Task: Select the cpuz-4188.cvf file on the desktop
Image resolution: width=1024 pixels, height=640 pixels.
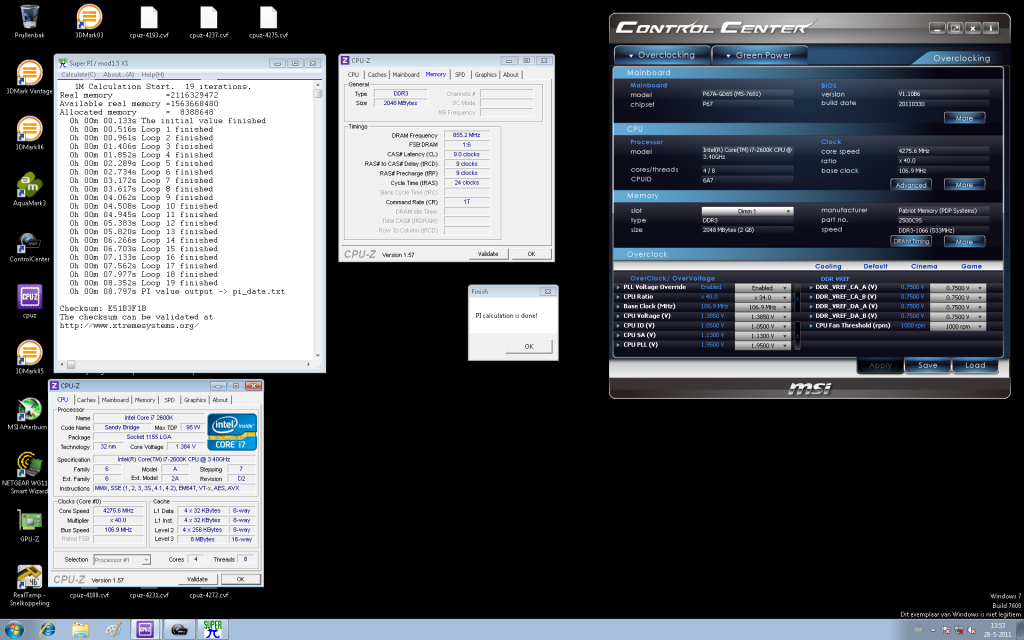Action: pos(89,594)
